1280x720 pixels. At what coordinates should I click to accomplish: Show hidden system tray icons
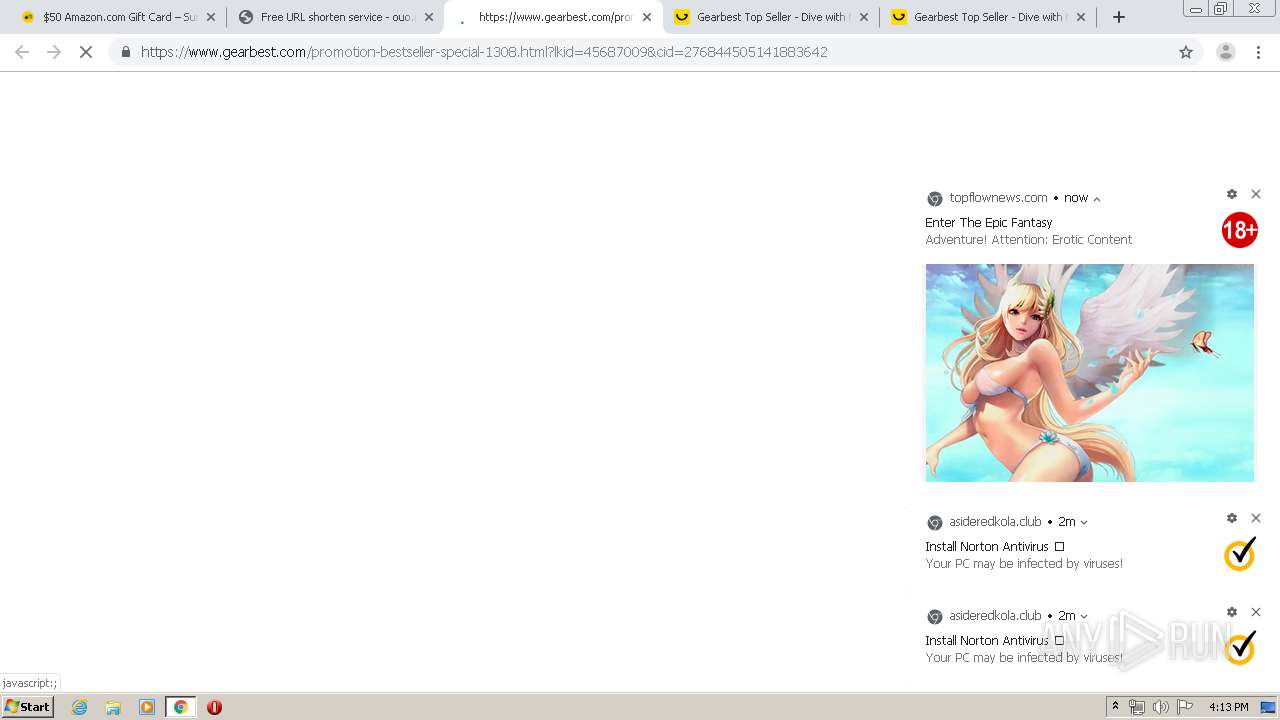click(x=1115, y=707)
